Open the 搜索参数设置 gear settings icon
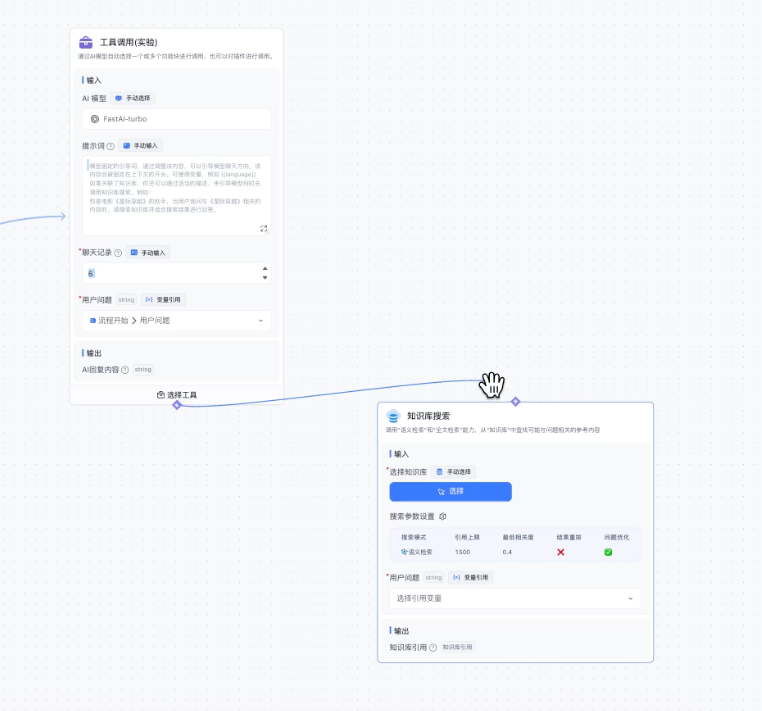762x711 pixels. tap(443, 516)
